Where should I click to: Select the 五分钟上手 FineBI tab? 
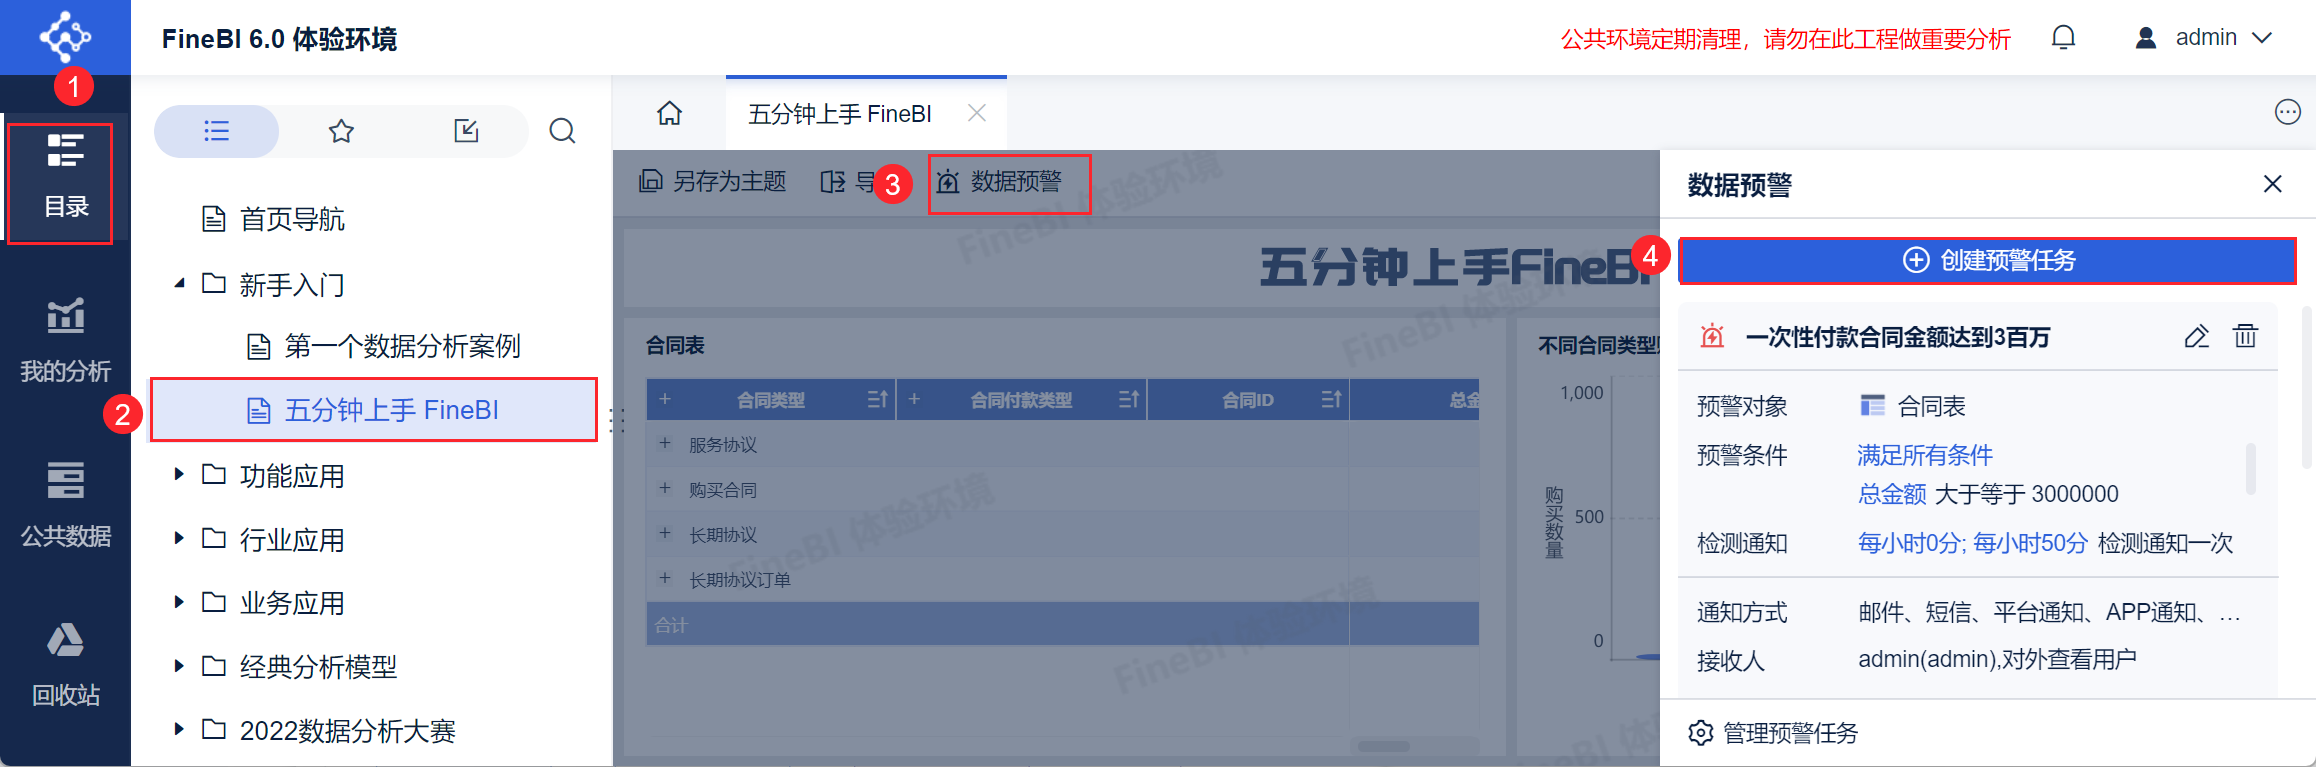click(840, 114)
